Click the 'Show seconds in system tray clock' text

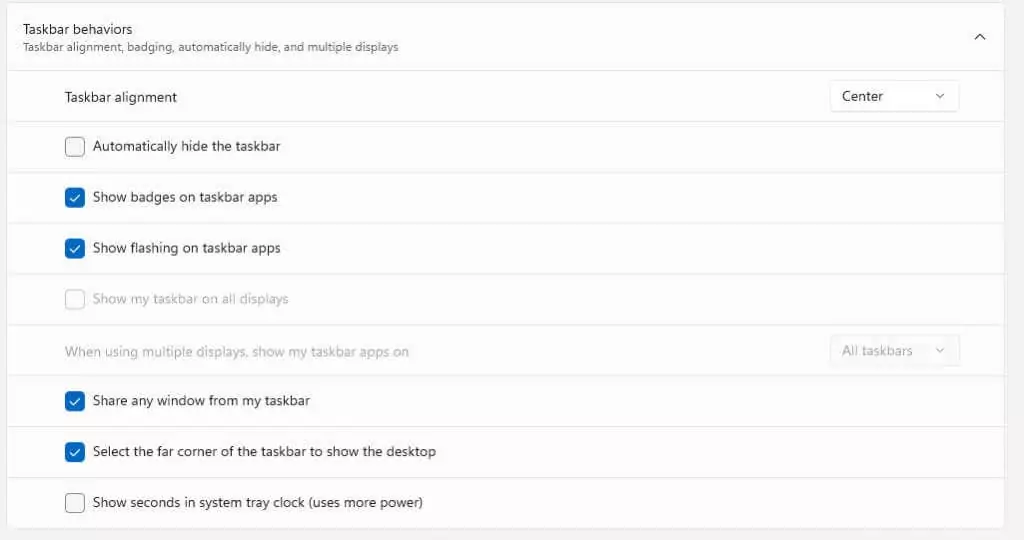pos(257,503)
